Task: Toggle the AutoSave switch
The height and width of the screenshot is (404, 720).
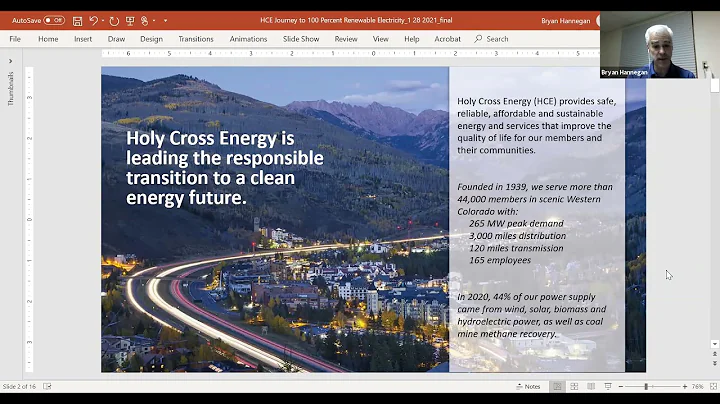Action: coord(54,21)
